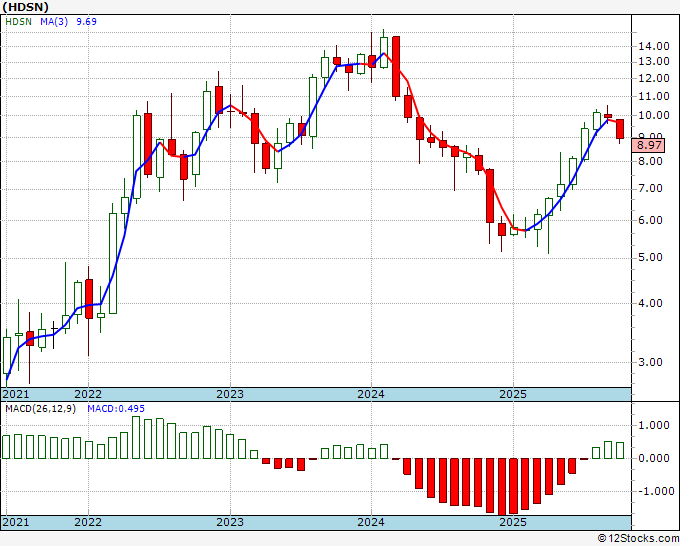This screenshot has height=546, width=680.
Task: Click 2022 on MACD panel time axis
Action: (x=88, y=522)
